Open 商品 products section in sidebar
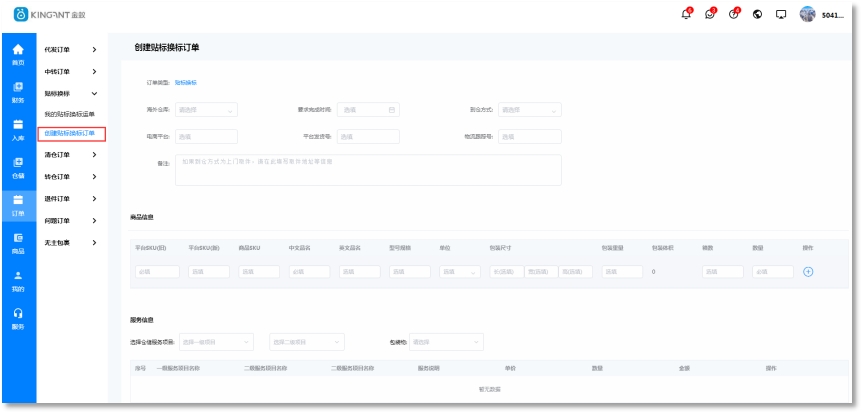The image size is (862, 412). point(18,243)
